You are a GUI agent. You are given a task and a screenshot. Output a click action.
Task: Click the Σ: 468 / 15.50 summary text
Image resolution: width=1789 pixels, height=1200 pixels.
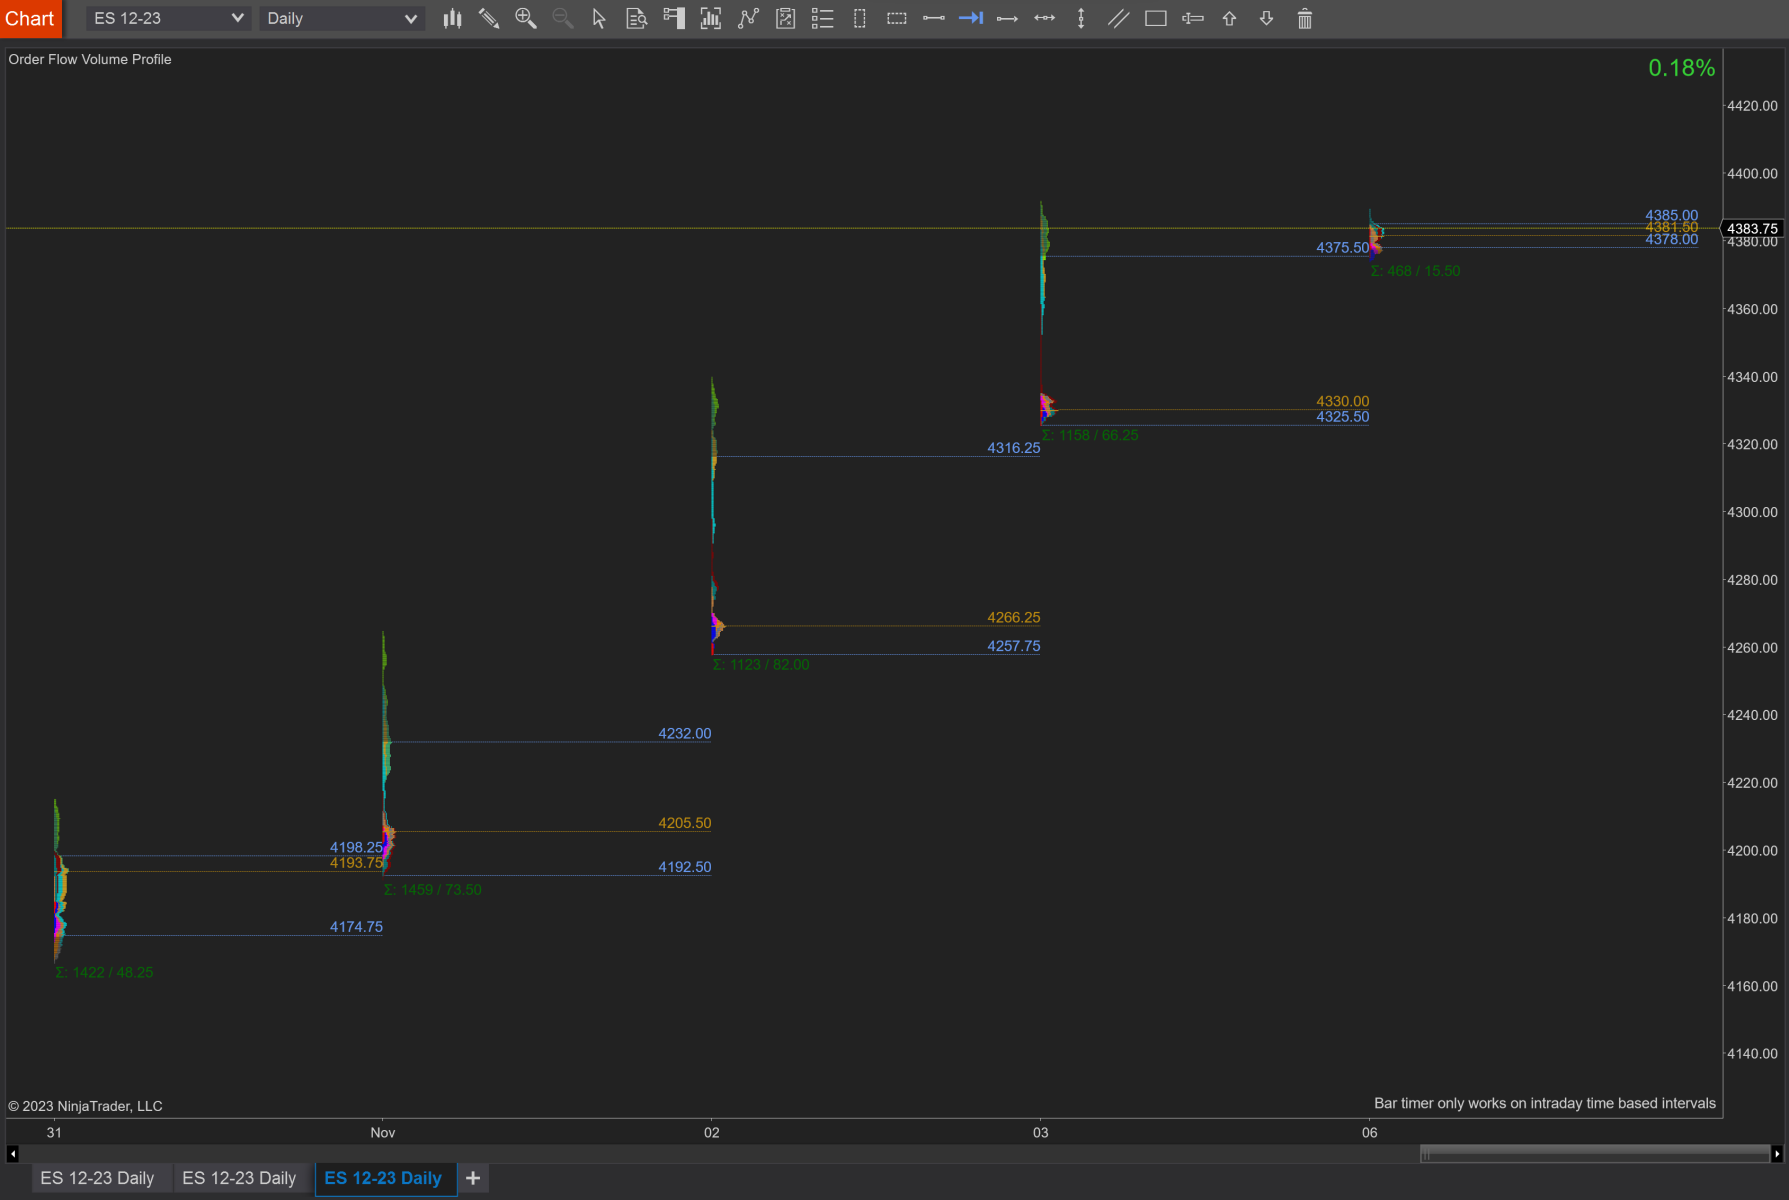1415,271
